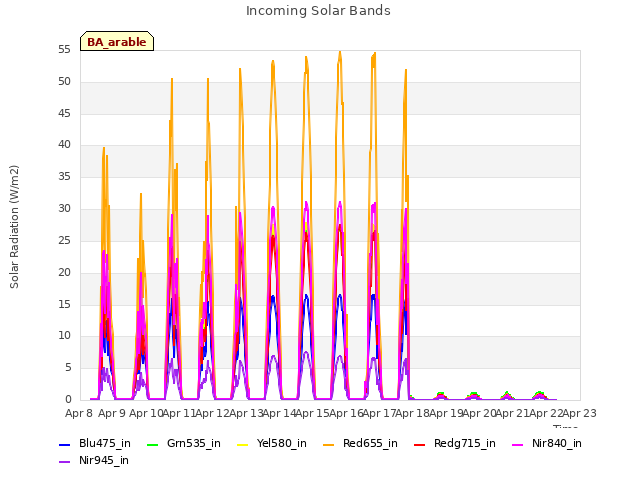Click the magenta Nir840_in color swatch

[x=518, y=444]
